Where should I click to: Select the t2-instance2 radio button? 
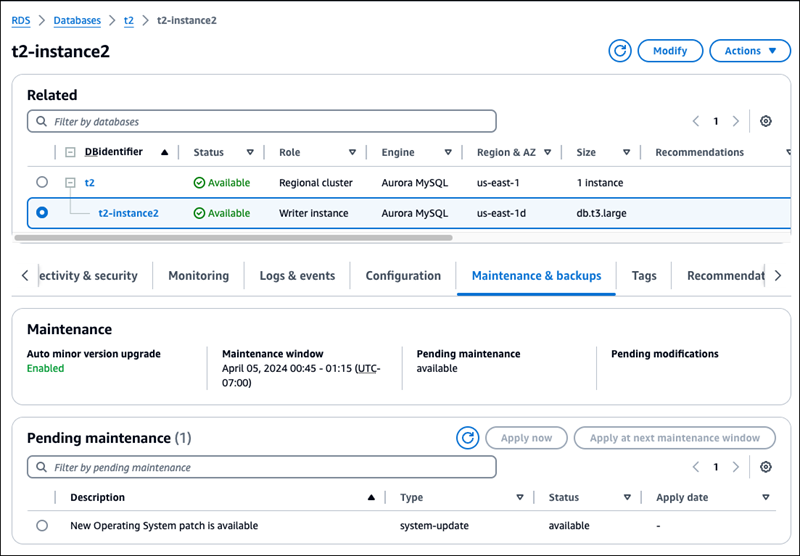[41, 213]
